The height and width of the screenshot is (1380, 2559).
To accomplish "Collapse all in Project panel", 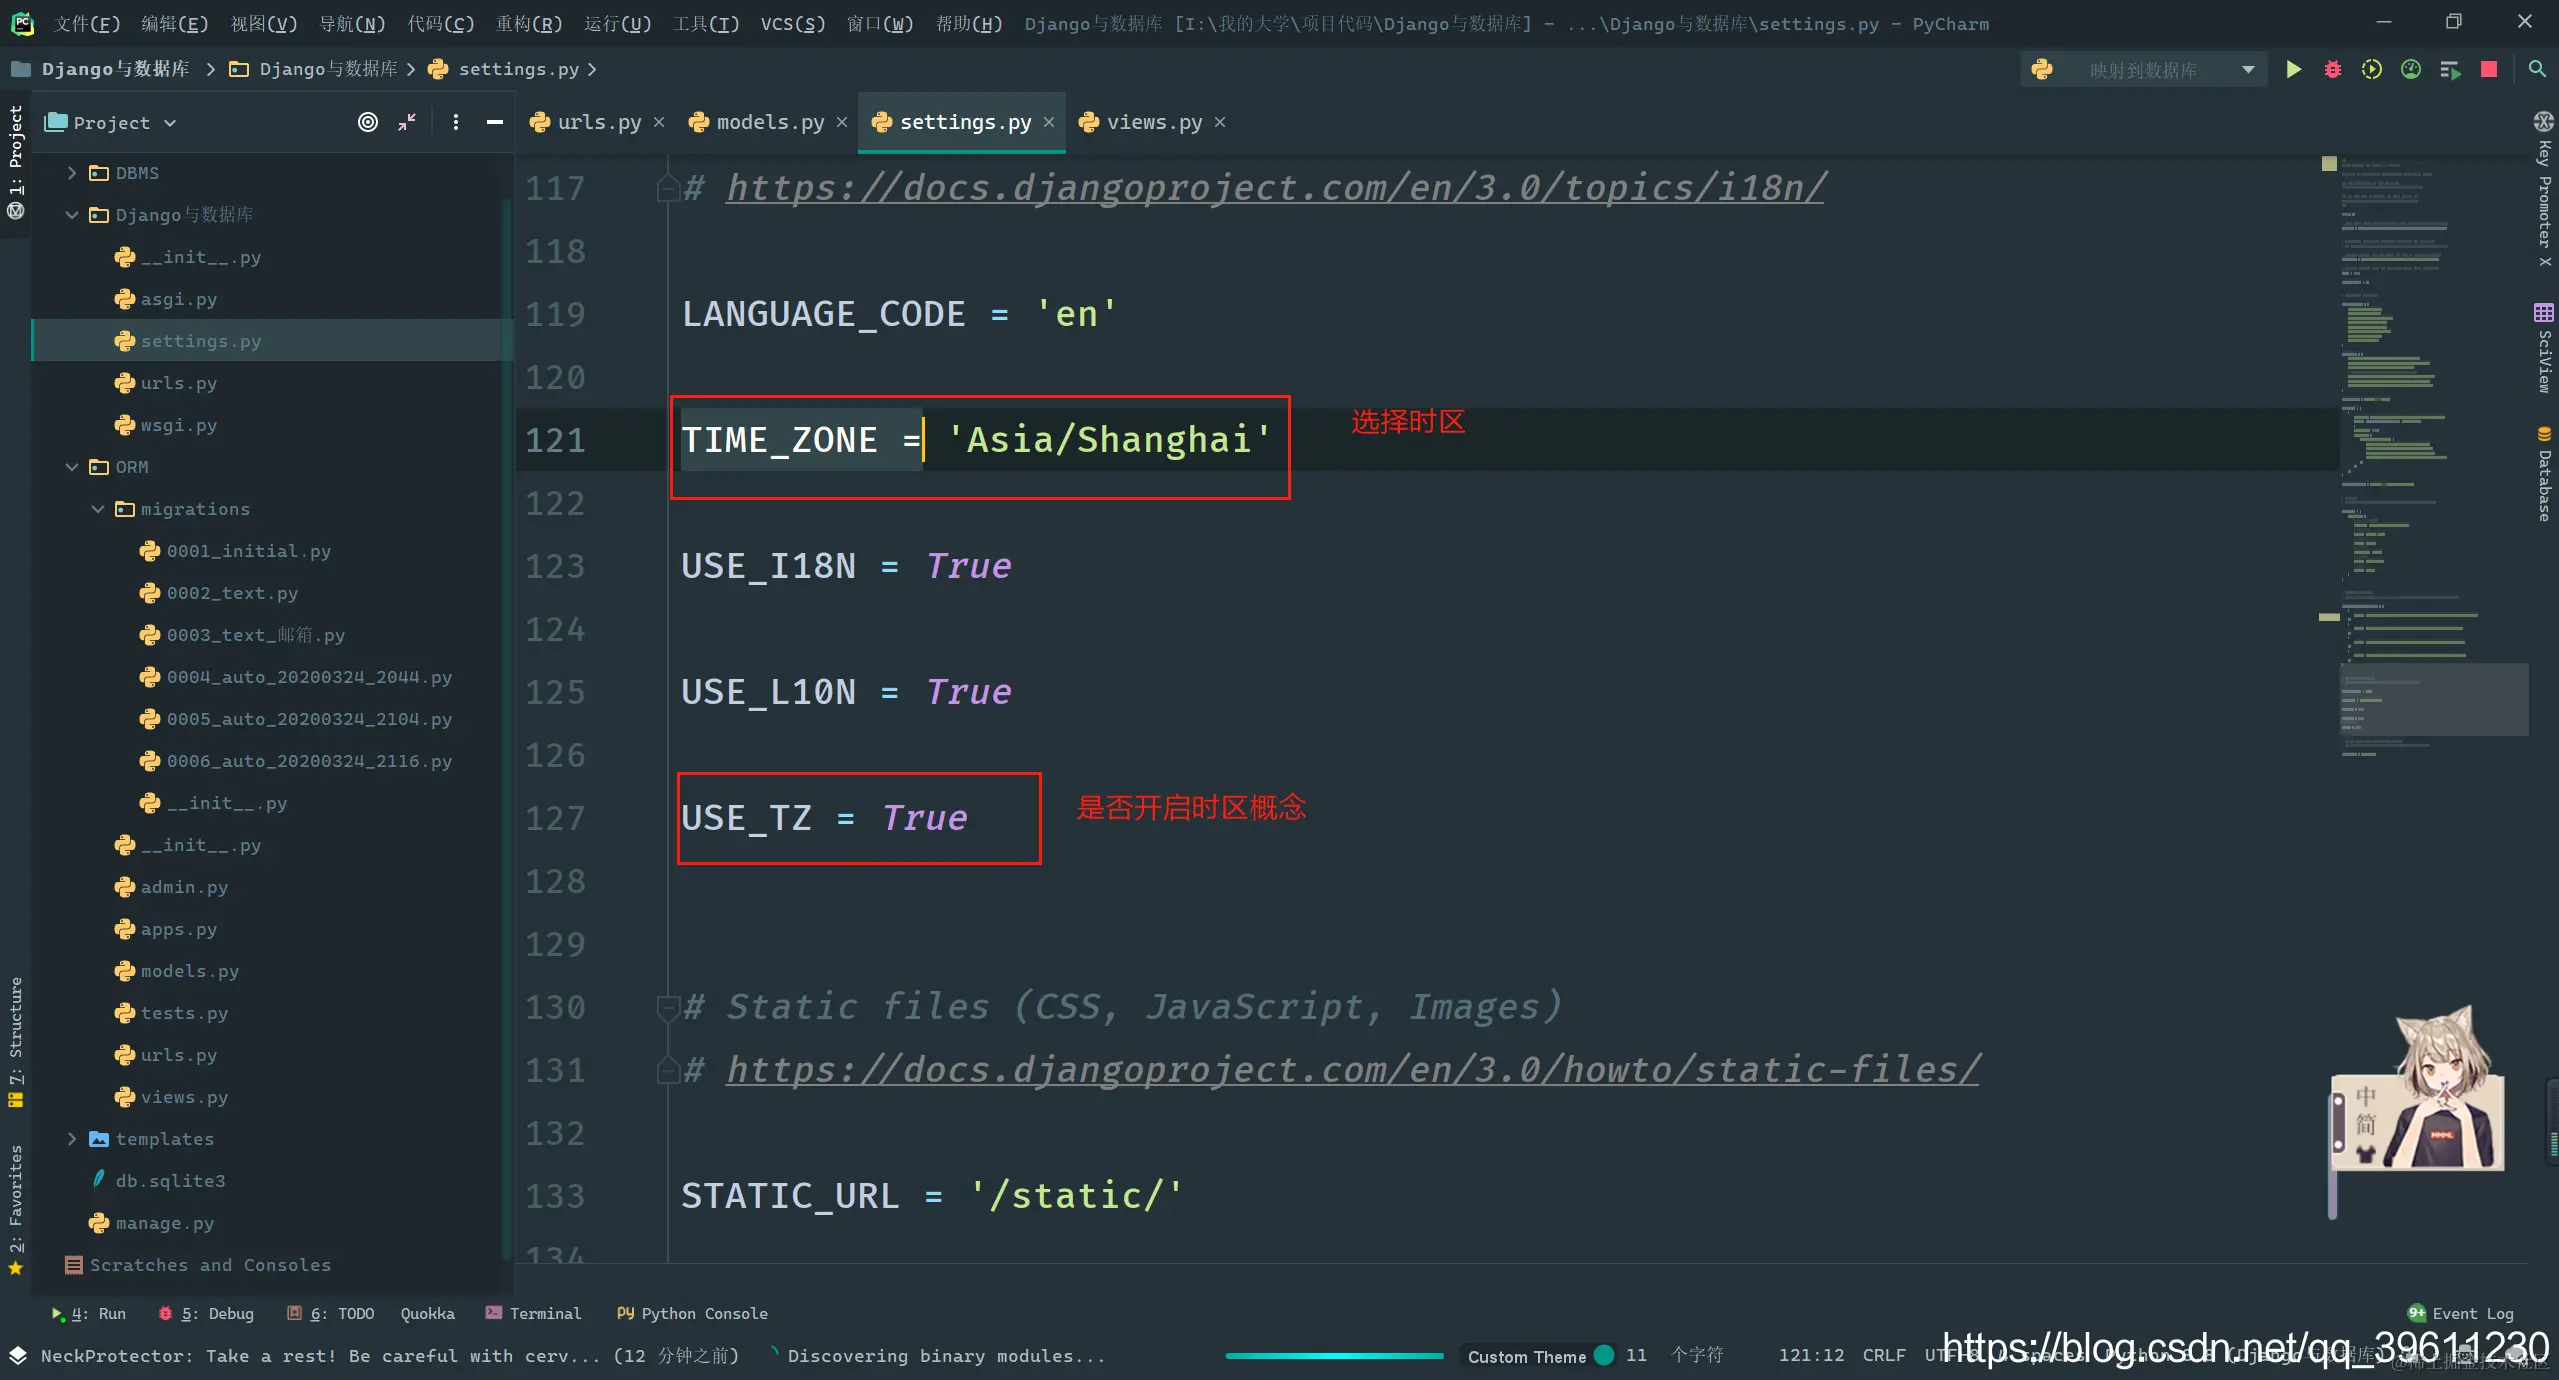I will [407, 122].
